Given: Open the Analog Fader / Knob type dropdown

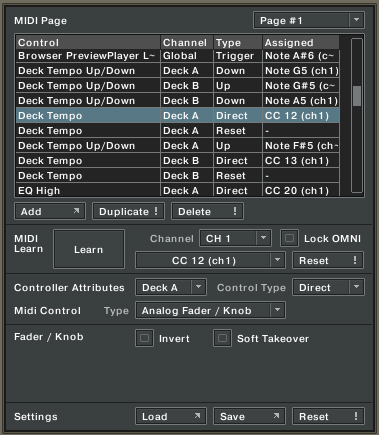Looking at the screenshot, I should tap(210, 310).
